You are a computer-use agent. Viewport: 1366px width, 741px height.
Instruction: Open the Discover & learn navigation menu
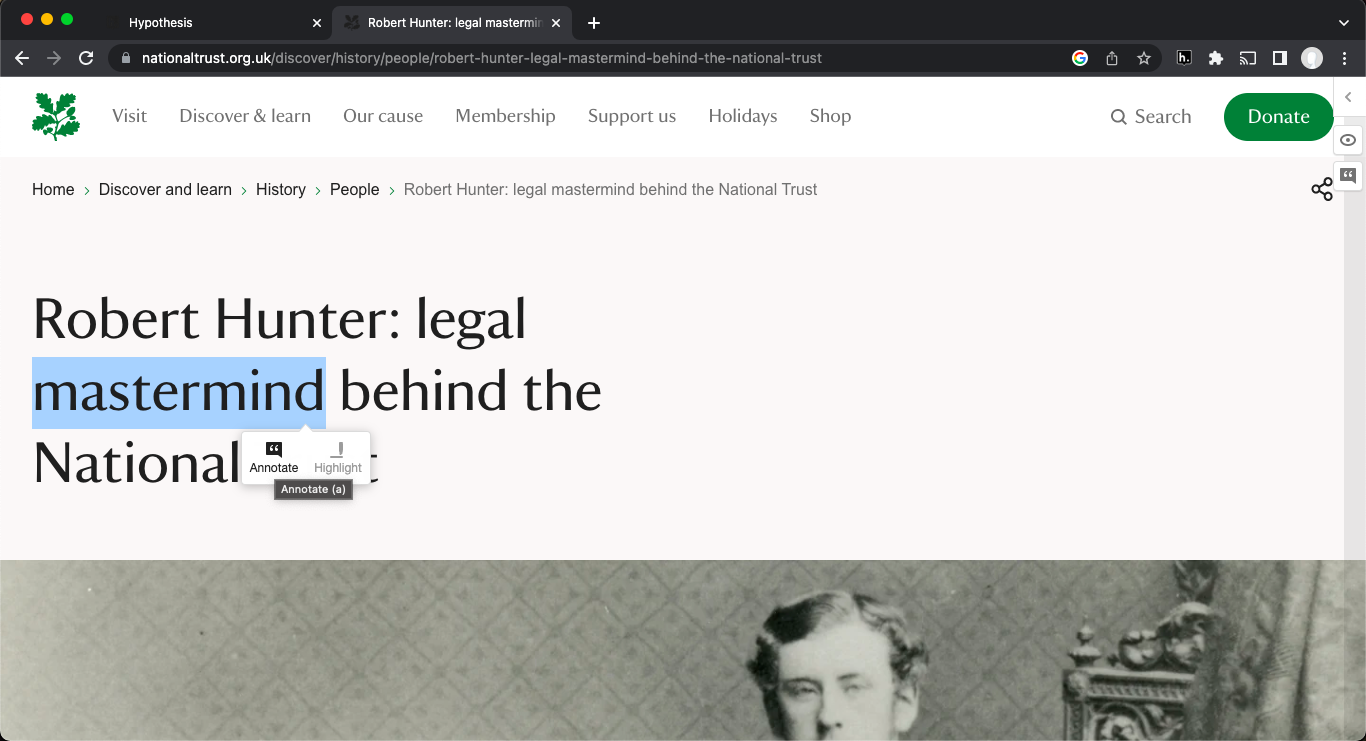pyautogui.click(x=244, y=117)
